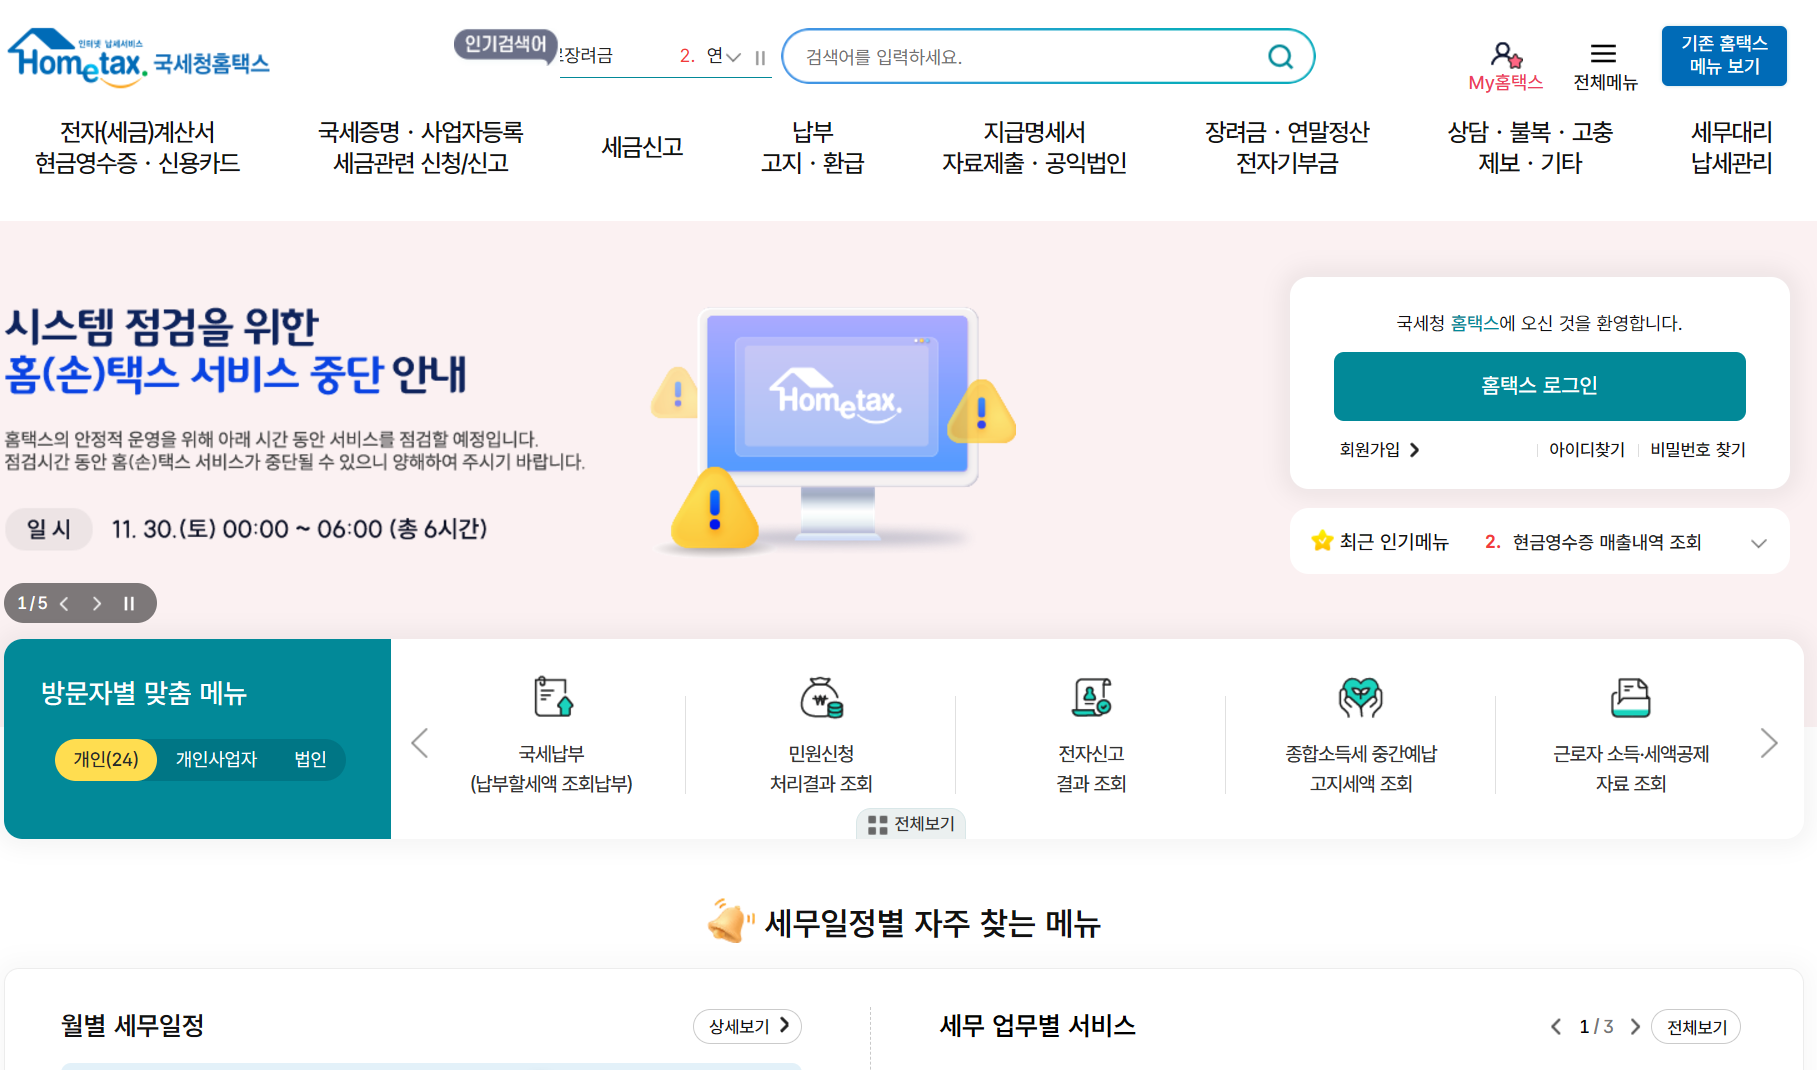Pause the banner carousel rotation
Image resolution: width=1817 pixels, height=1070 pixels.
click(128, 603)
